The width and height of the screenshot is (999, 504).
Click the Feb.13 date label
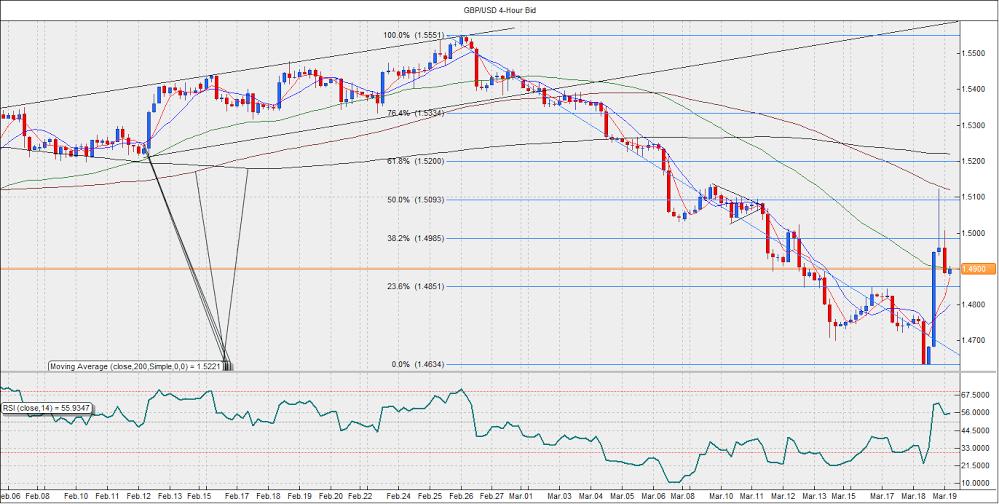[x=170, y=495]
